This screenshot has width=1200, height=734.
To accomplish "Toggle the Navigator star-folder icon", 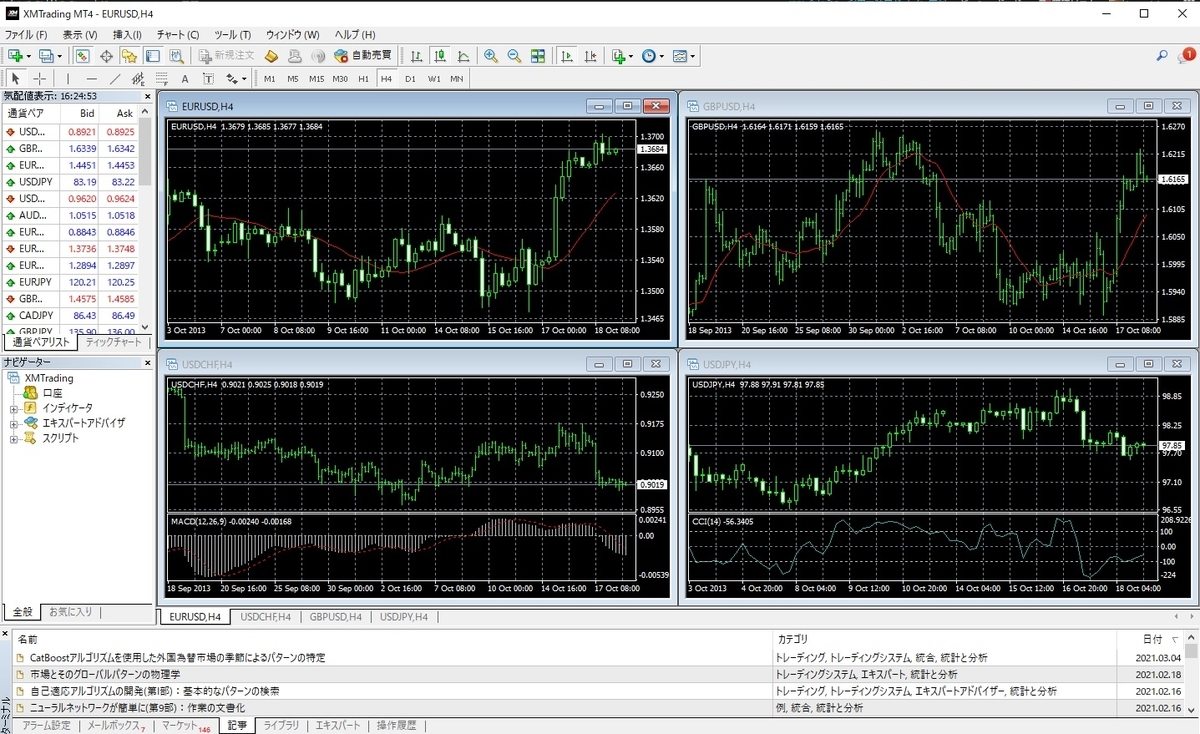I will click(129, 56).
